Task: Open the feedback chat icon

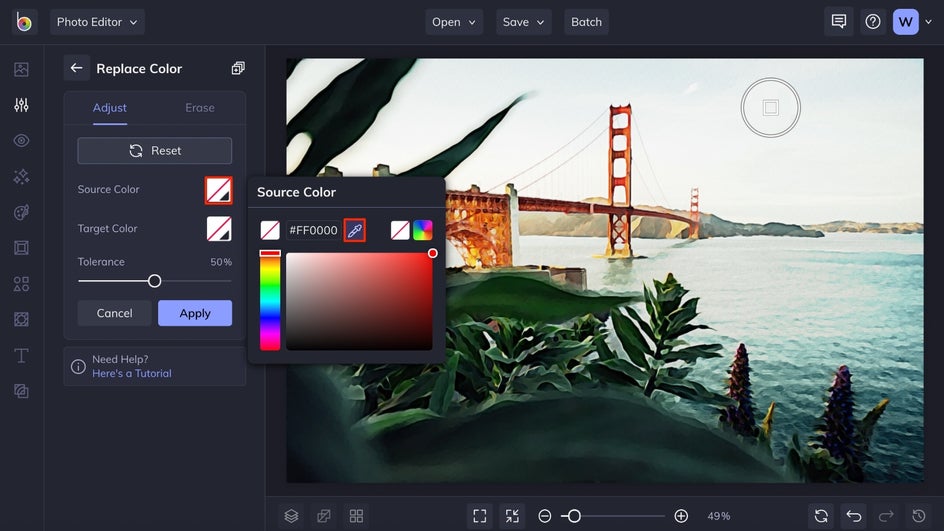Action: (839, 22)
